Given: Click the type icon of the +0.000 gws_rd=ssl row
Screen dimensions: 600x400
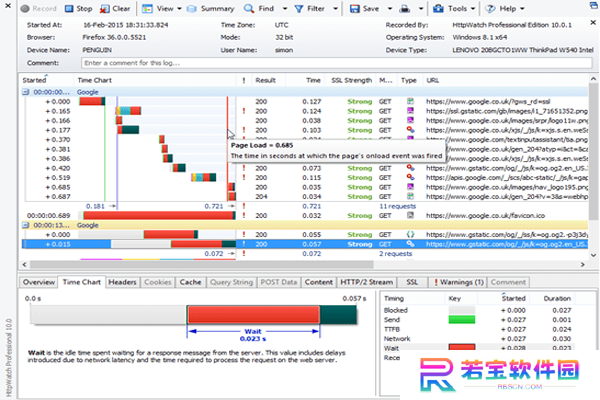Looking at the screenshot, I should click(x=410, y=101).
